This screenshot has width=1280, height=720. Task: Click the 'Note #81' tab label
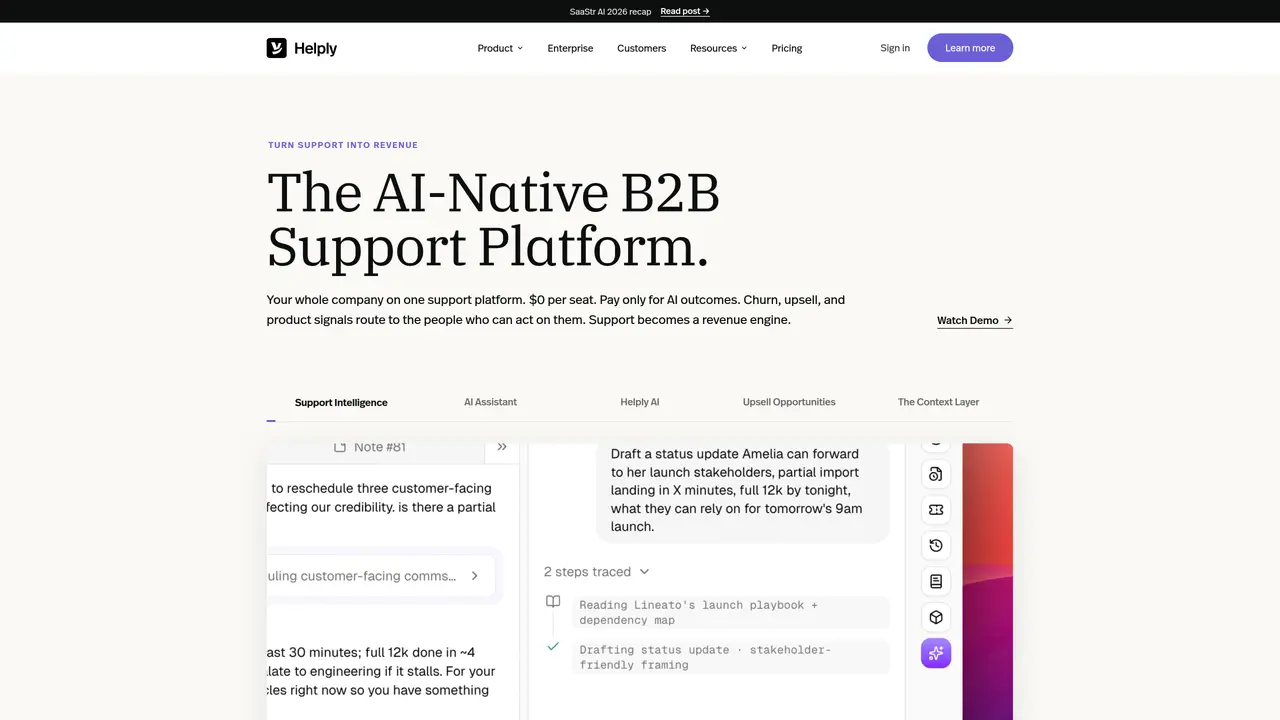click(380, 447)
